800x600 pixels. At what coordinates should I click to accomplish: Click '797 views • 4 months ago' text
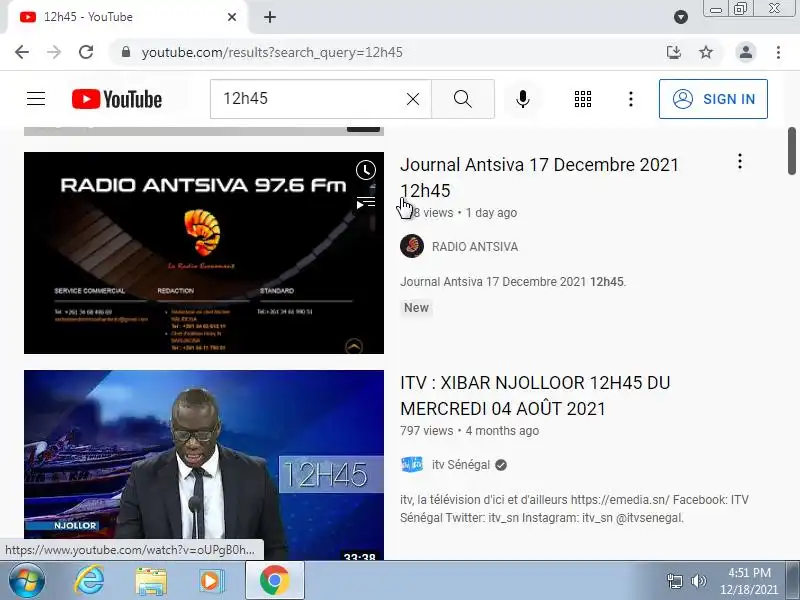[469, 431]
